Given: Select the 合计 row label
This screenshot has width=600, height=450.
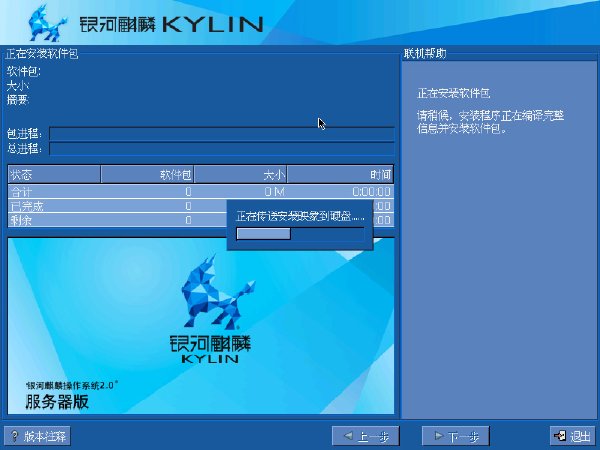Looking at the screenshot, I should (21, 191).
